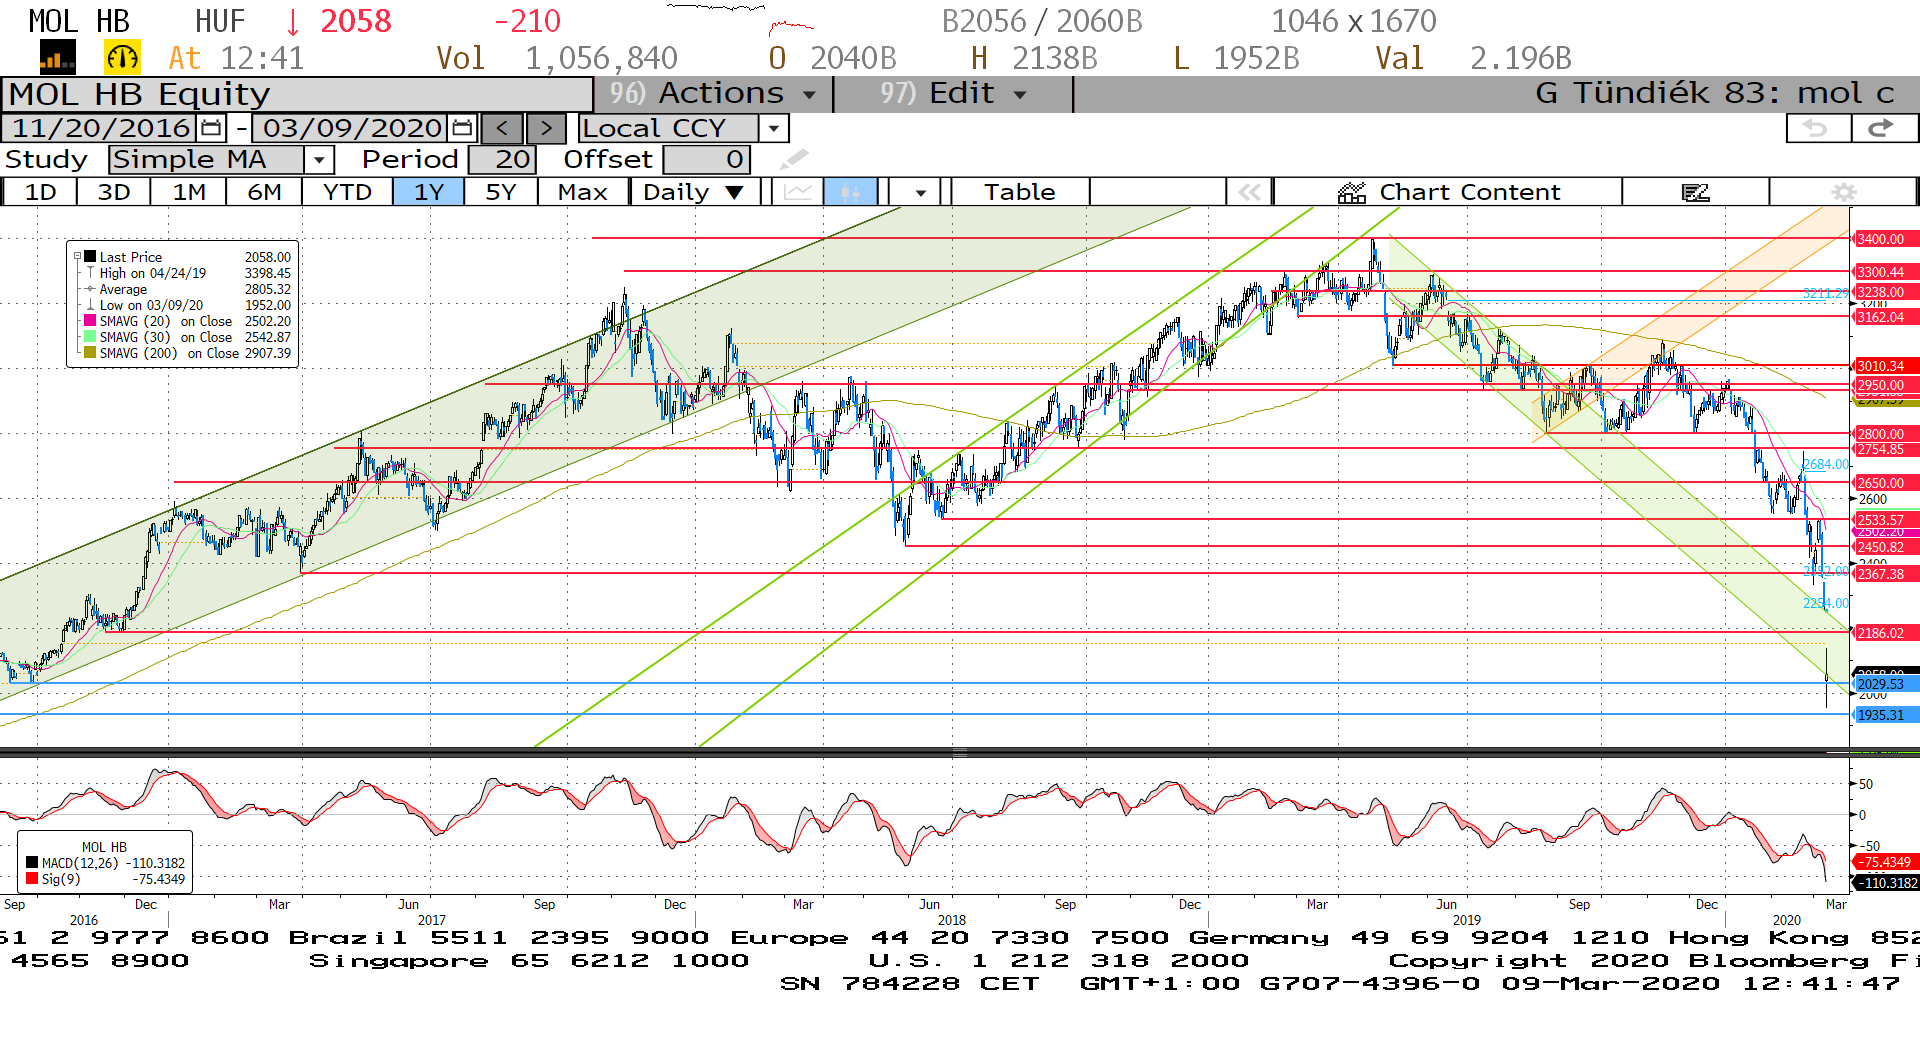Click the double-left collapse arrows icon
The height and width of the screenshot is (1039, 1920).
(1249, 192)
